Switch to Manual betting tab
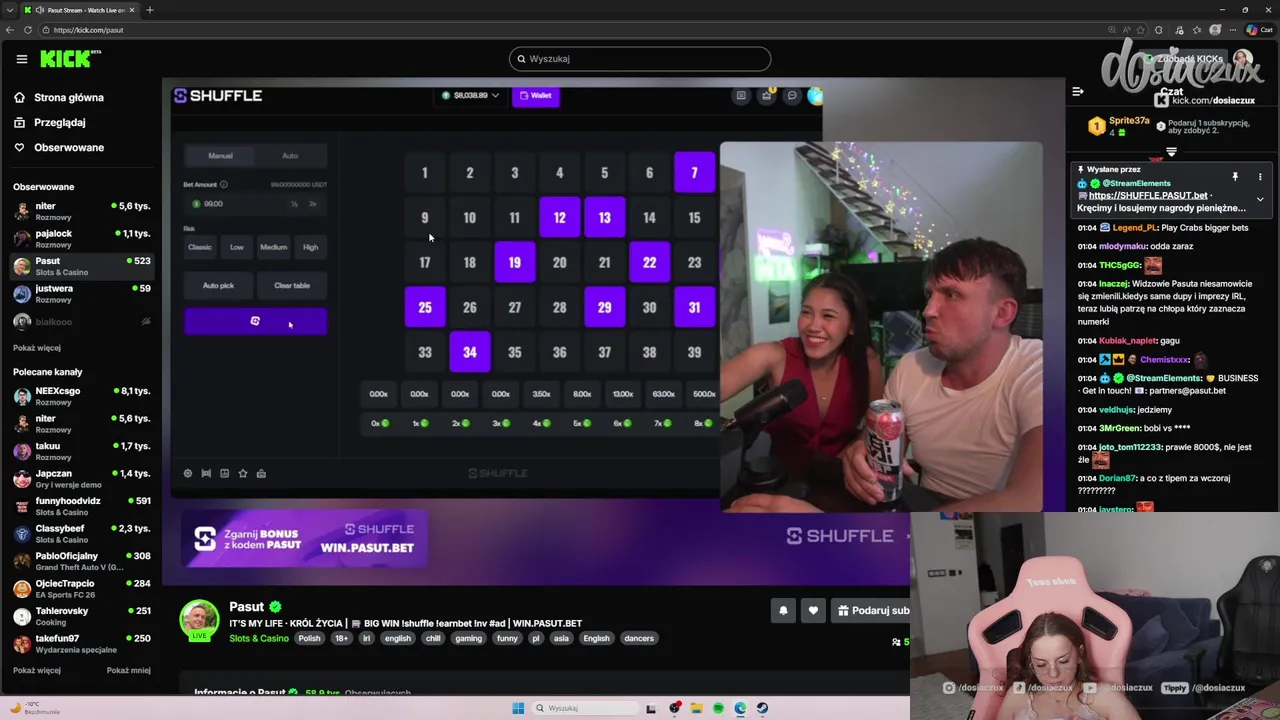 [220, 155]
